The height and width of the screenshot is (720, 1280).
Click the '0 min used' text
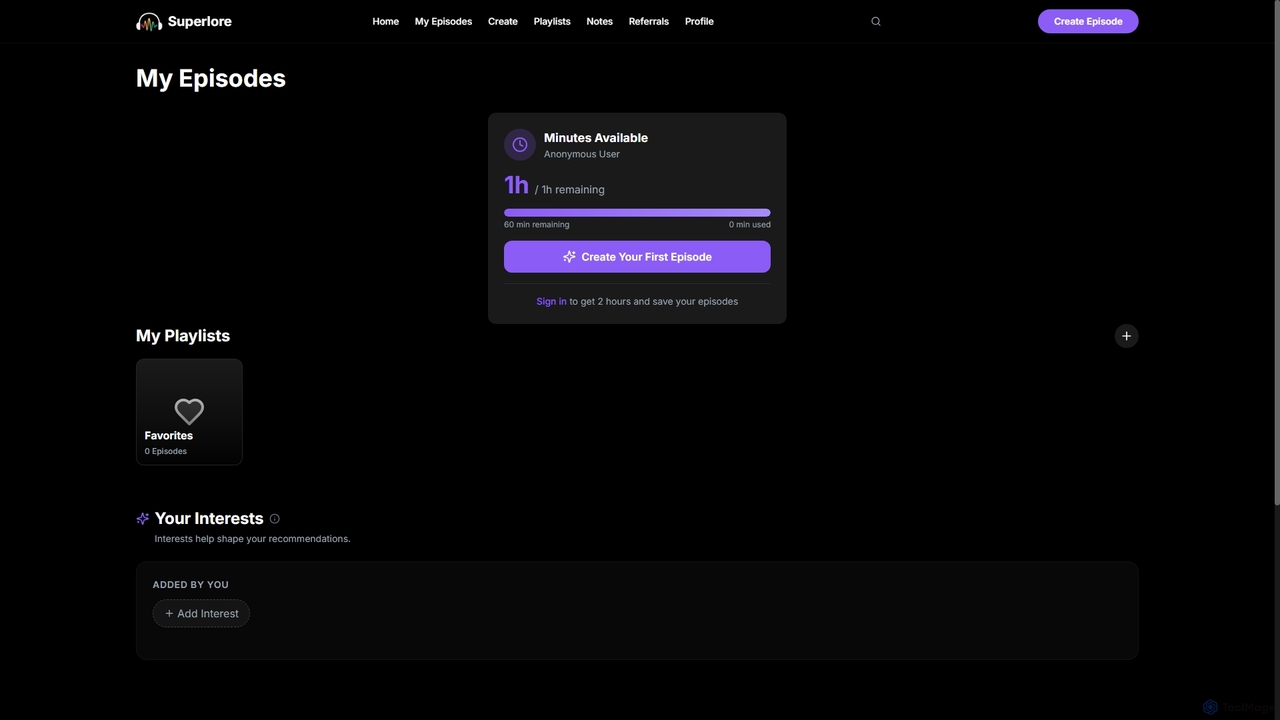(x=750, y=225)
